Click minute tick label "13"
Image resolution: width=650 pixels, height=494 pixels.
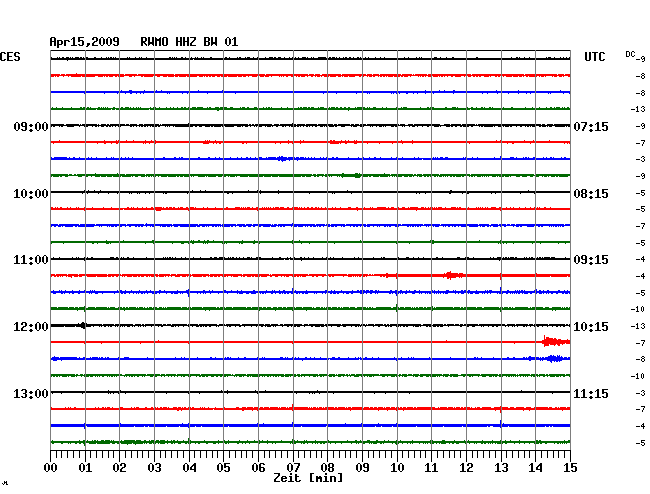[501, 467]
